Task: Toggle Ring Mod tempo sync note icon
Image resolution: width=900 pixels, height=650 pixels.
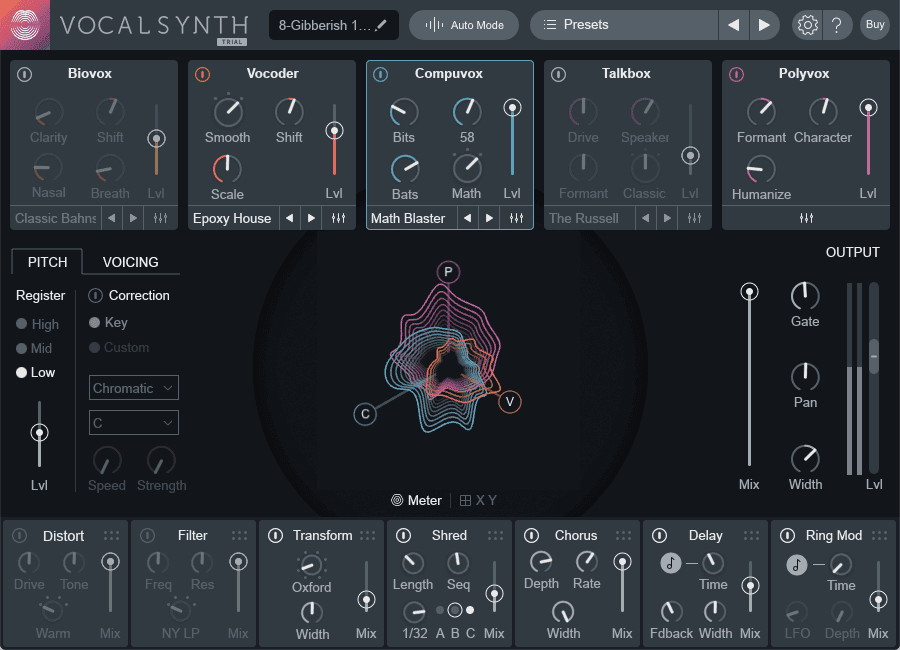Action: (x=797, y=565)
